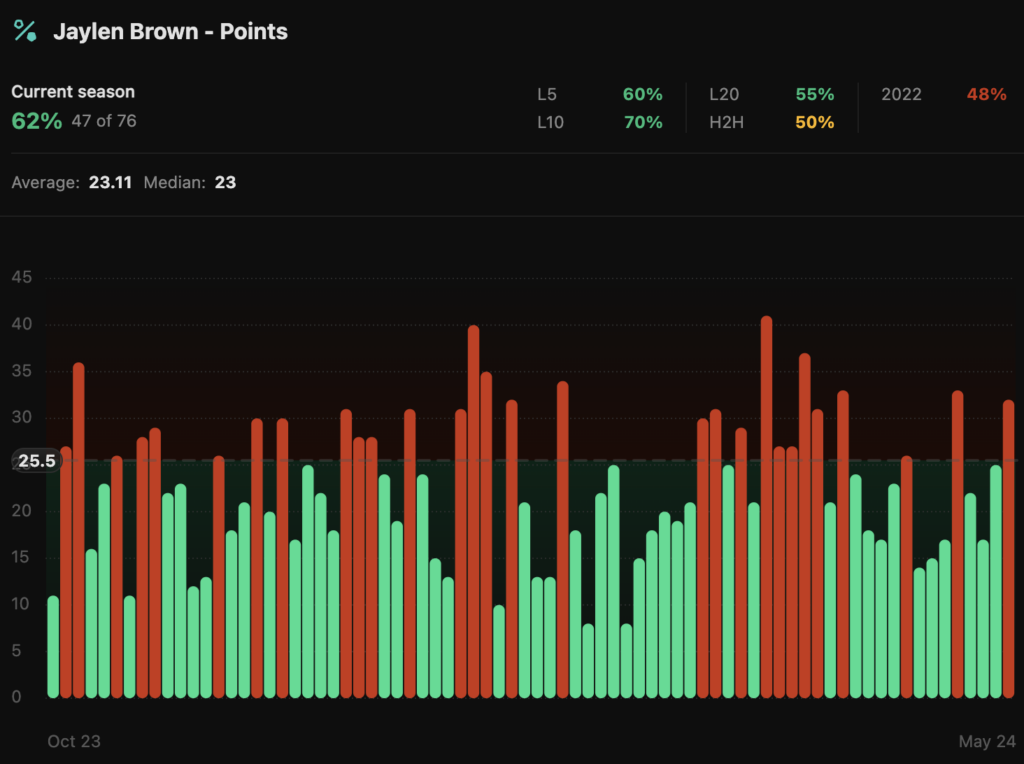1024x764 pixels.
Task: Click the 55% value for L20
Action: [x=815, y=95]
